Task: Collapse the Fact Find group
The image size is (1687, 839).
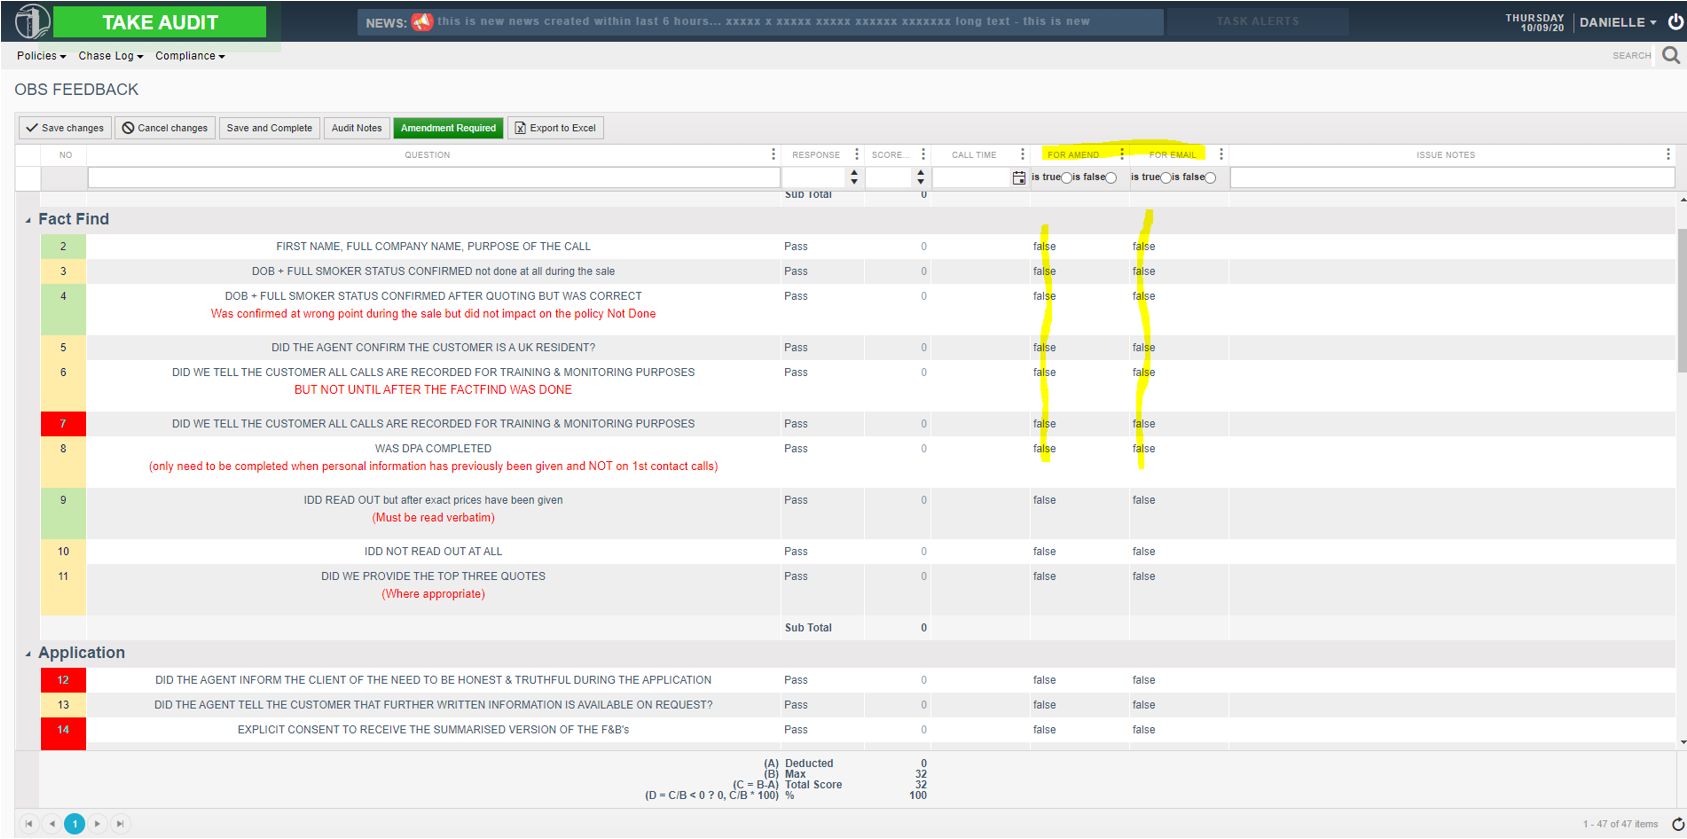Action: click(x=28, y=220)
